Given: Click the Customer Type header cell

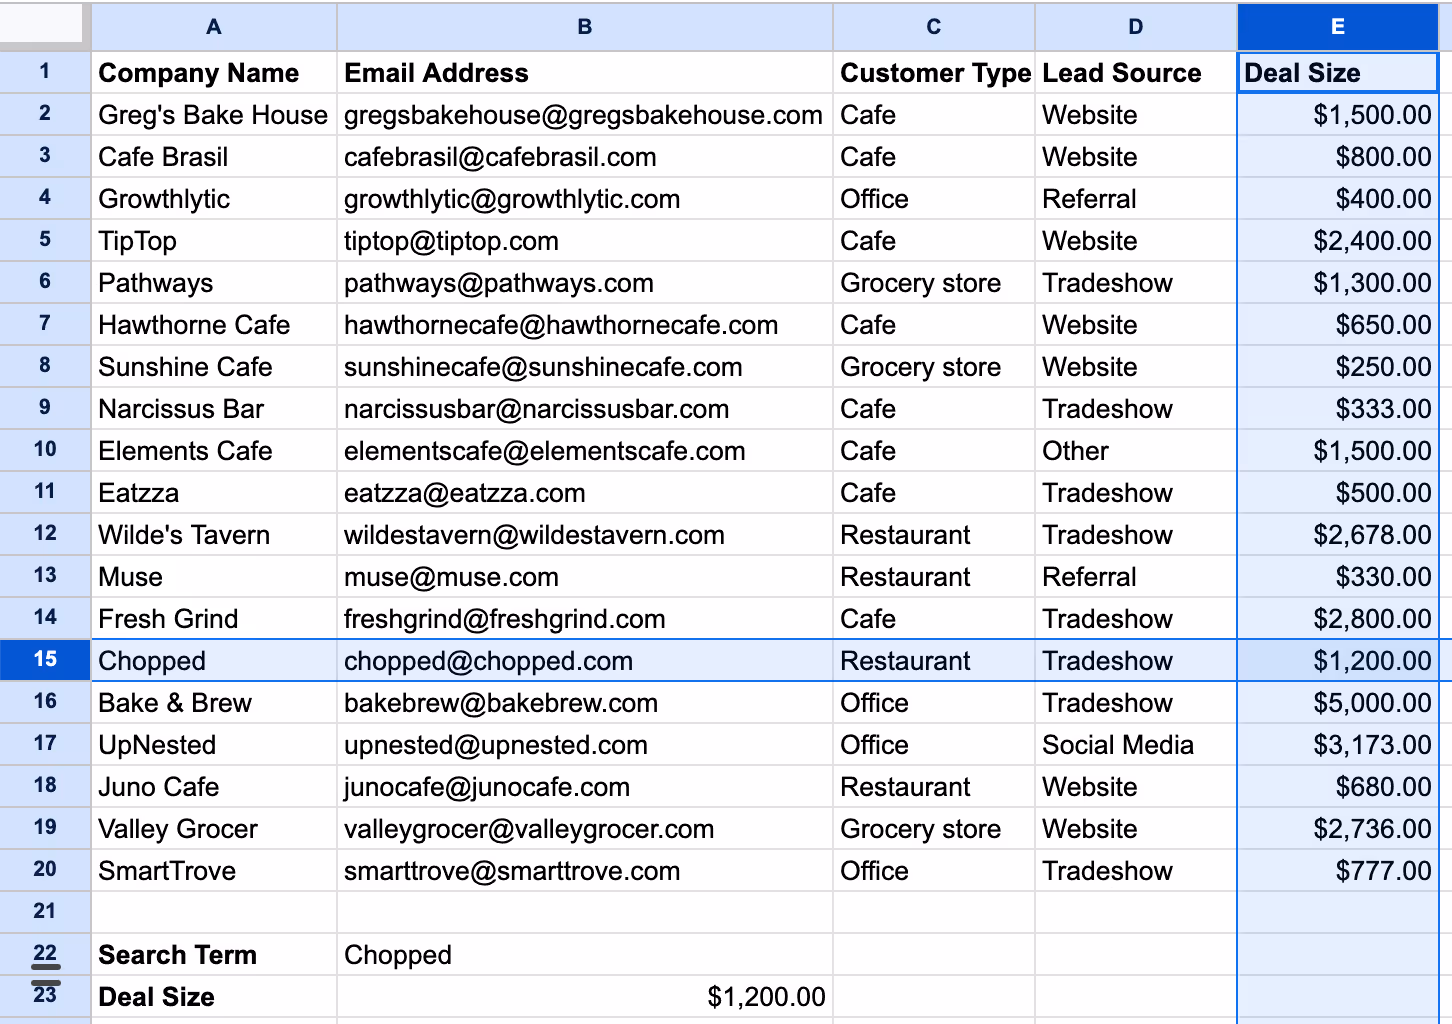Looking at the screenshot, I should pyautogui.click(x=934, y=73).
